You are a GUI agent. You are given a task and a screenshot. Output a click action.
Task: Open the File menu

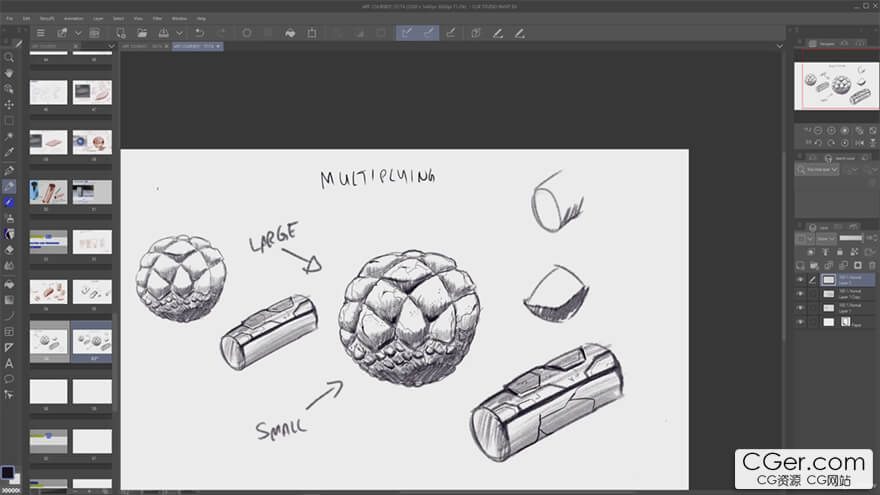click(x=10, y=19)
